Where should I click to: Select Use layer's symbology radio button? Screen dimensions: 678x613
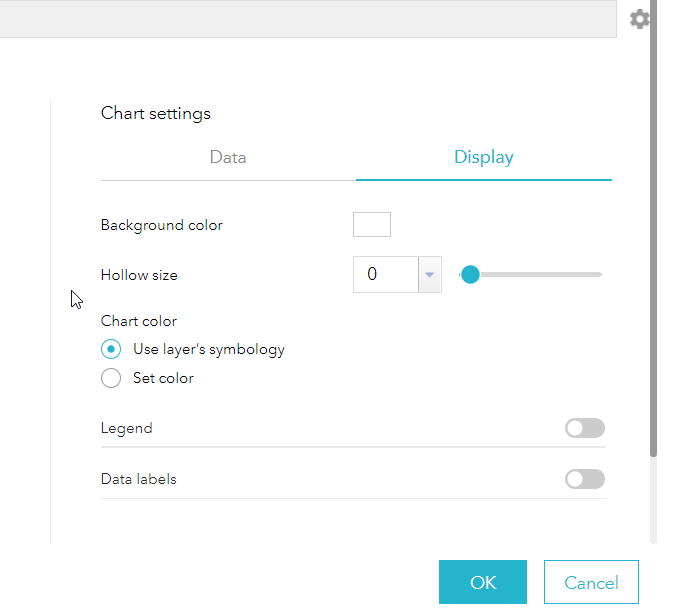coord(111,349)
